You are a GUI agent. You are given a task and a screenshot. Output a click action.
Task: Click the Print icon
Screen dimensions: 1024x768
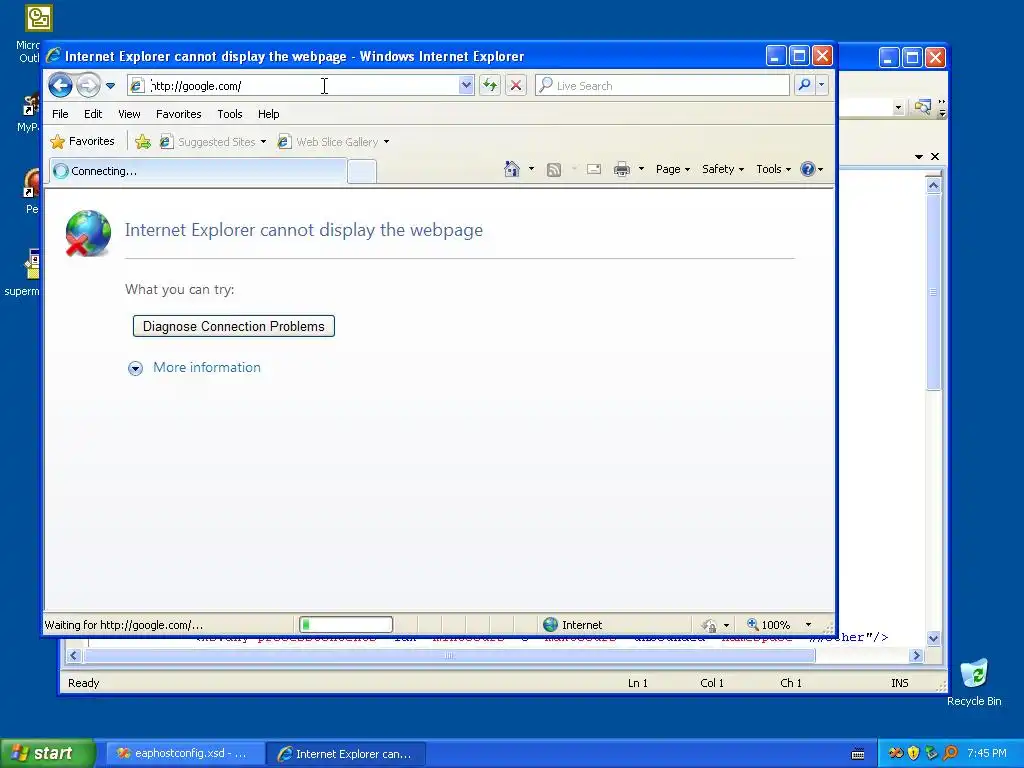pyautogui.click(x=622, y=170)
